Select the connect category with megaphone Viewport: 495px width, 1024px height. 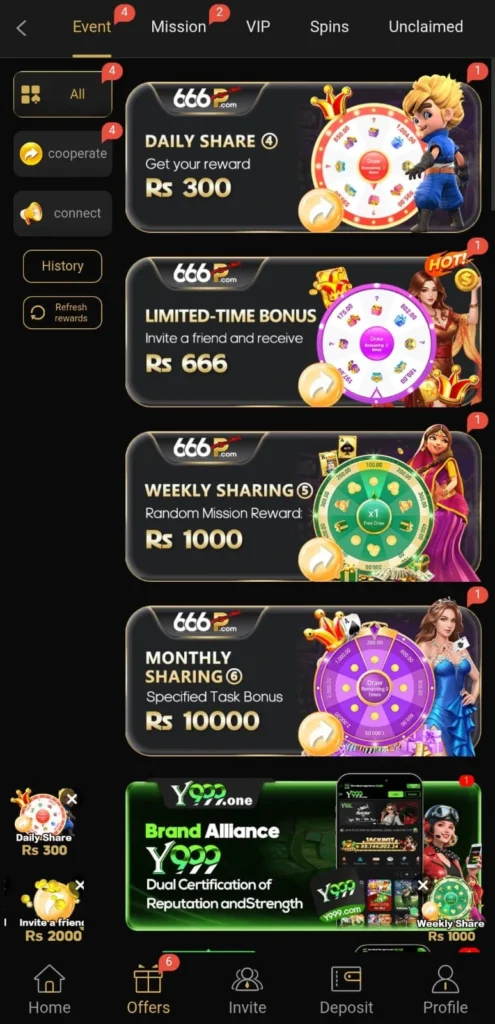(63, 213)
